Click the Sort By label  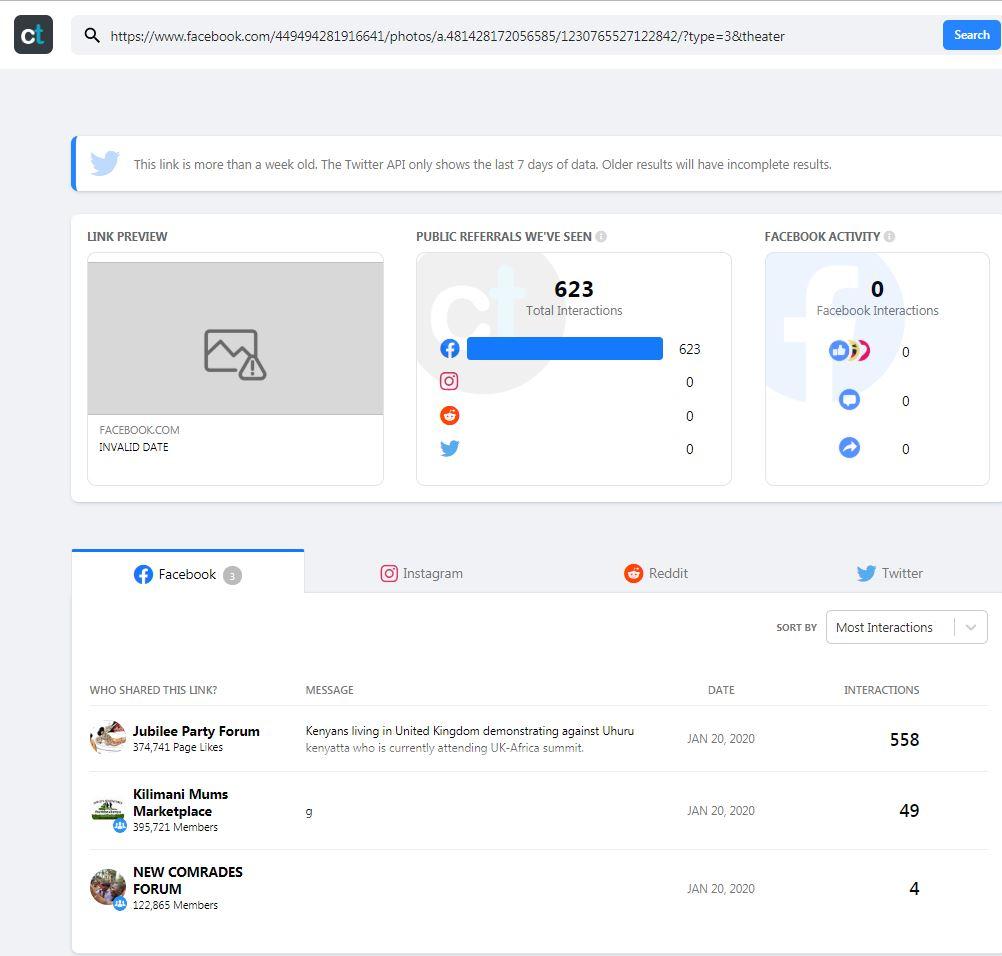click(796, 628)
